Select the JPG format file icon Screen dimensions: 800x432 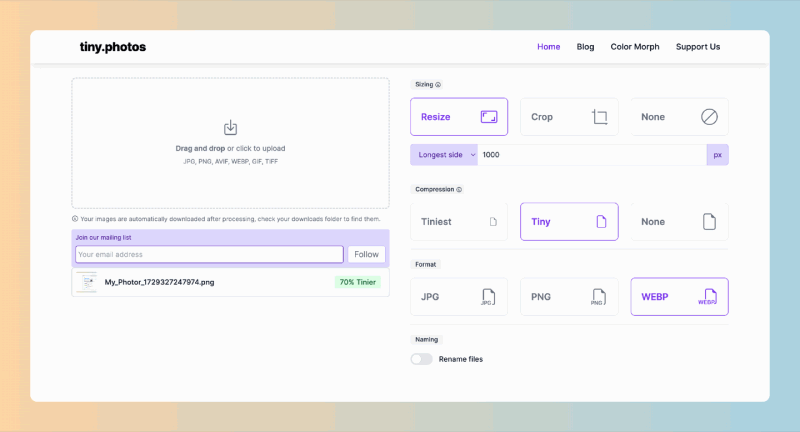tap(488, 297)
